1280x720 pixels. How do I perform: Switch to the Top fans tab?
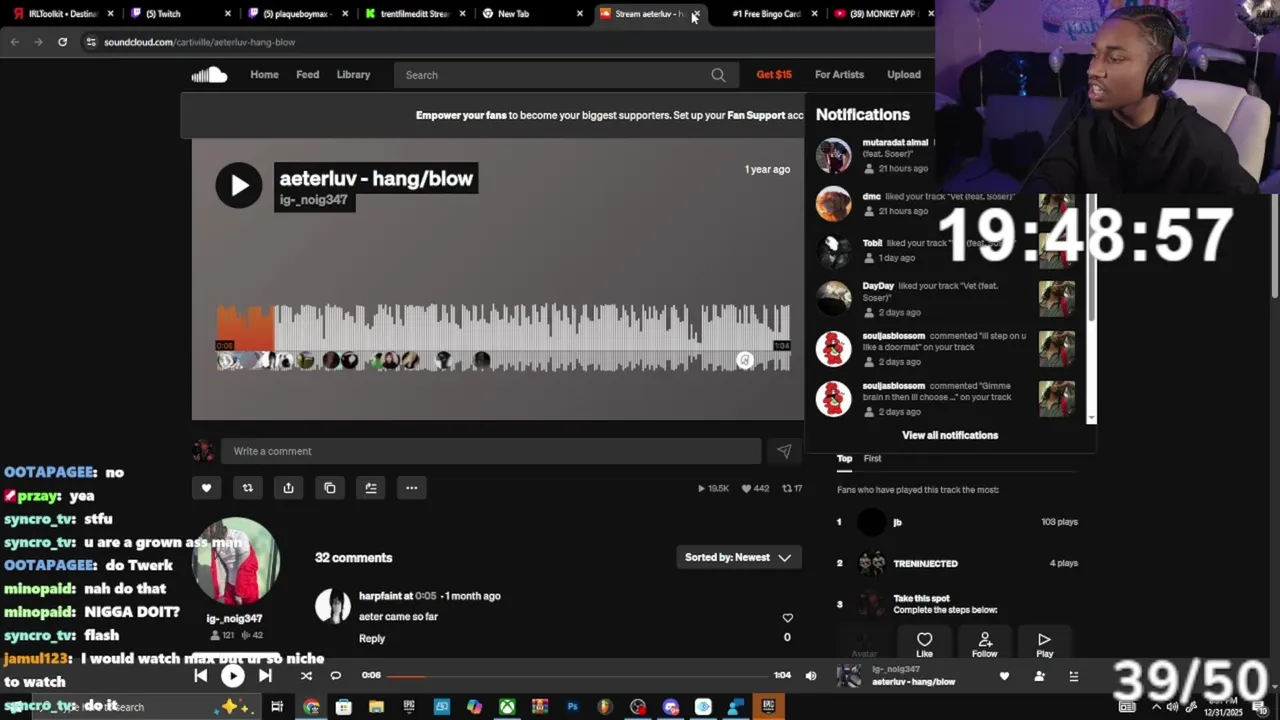point(844,458)
